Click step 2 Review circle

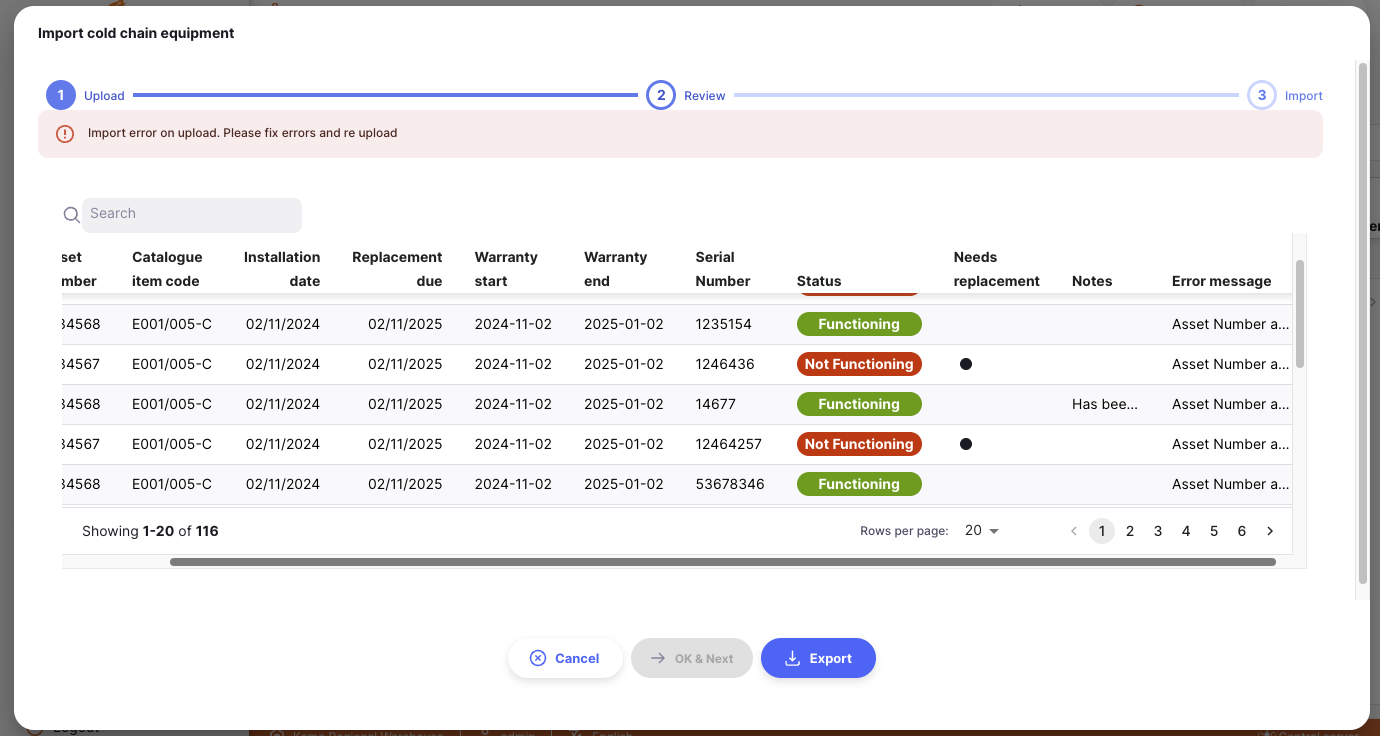click(661, 95)
